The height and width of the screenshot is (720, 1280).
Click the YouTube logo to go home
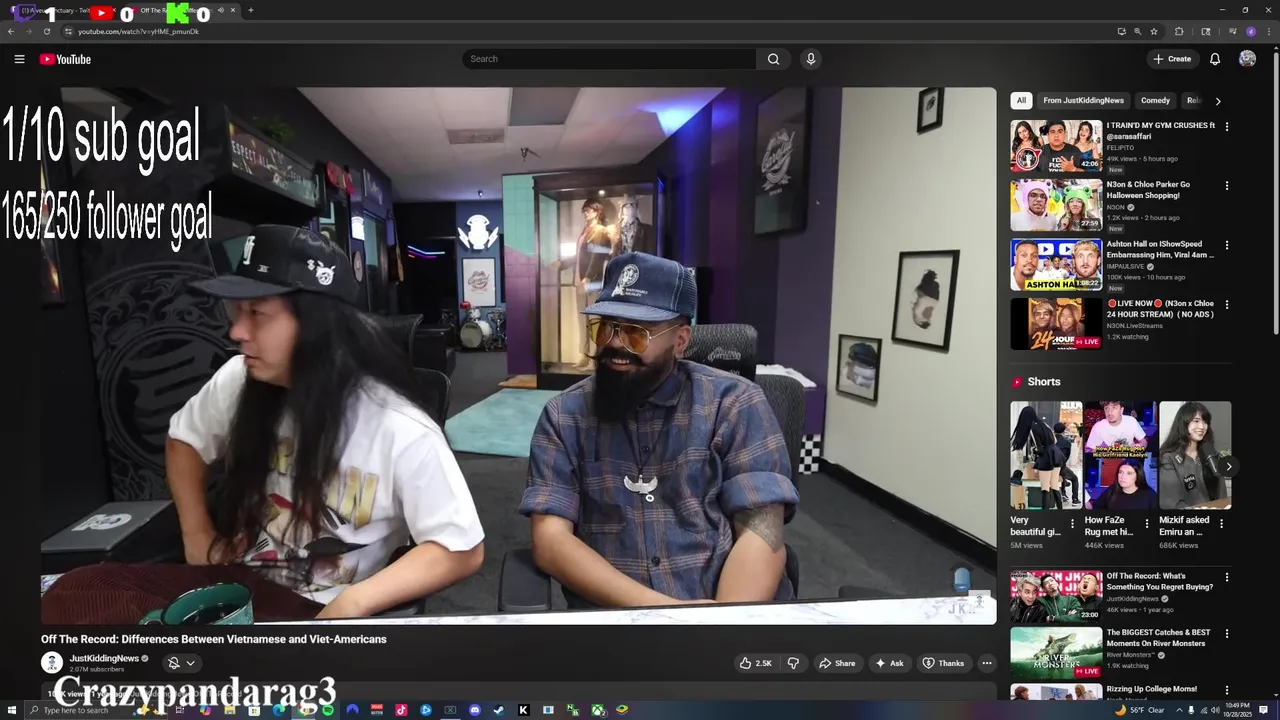(65, 59)
